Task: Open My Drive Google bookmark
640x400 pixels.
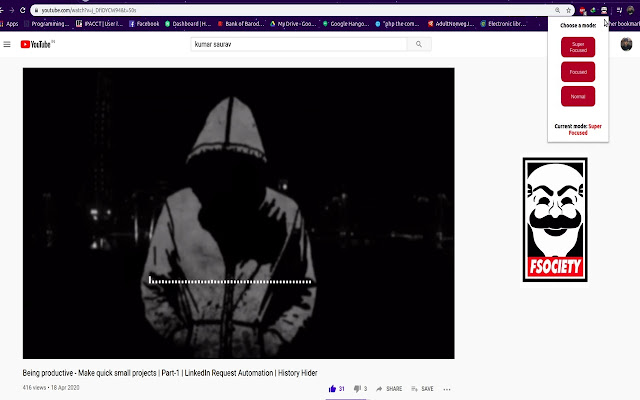Action: click(x=293, y=24)
